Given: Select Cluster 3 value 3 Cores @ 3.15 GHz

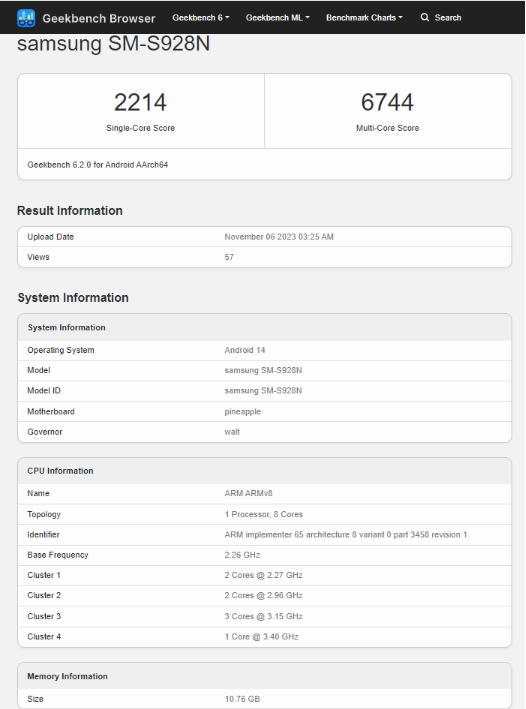Looking at the screenshot, I should click(x=264, y=616).
